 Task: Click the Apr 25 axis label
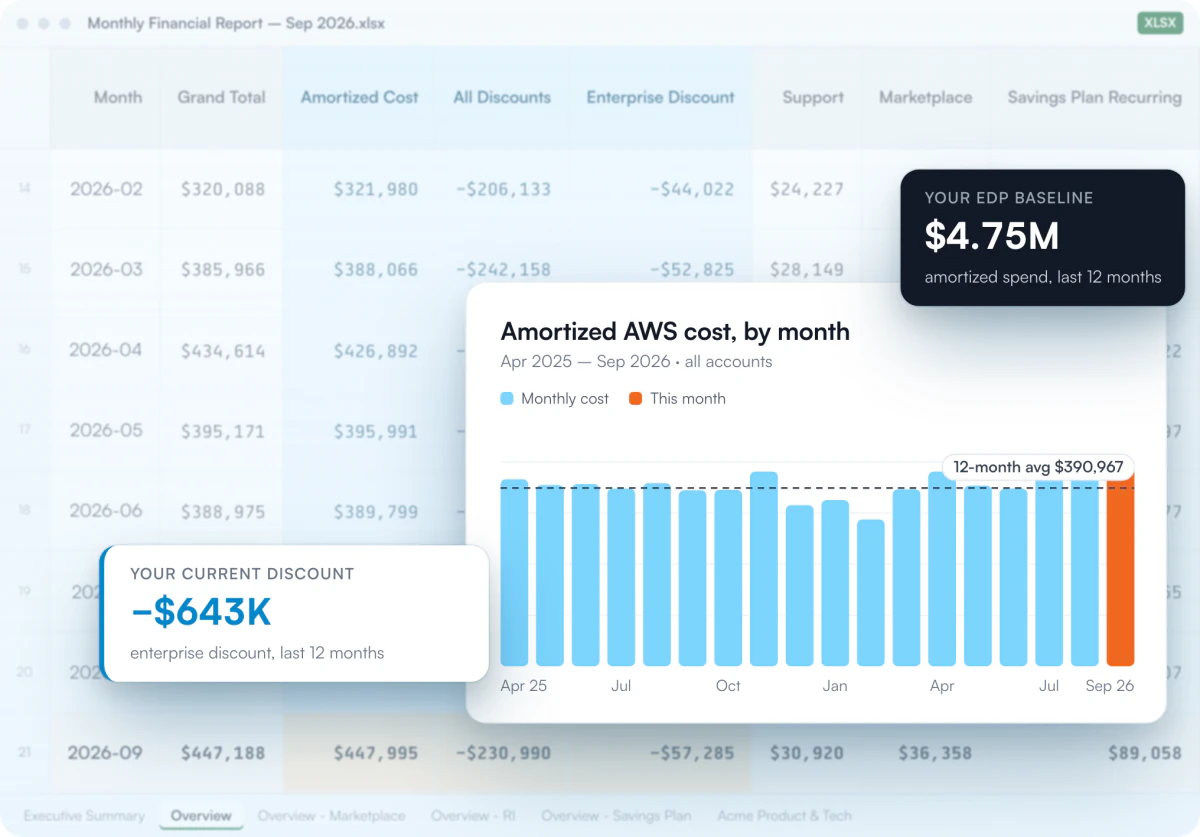pos(524,686)
